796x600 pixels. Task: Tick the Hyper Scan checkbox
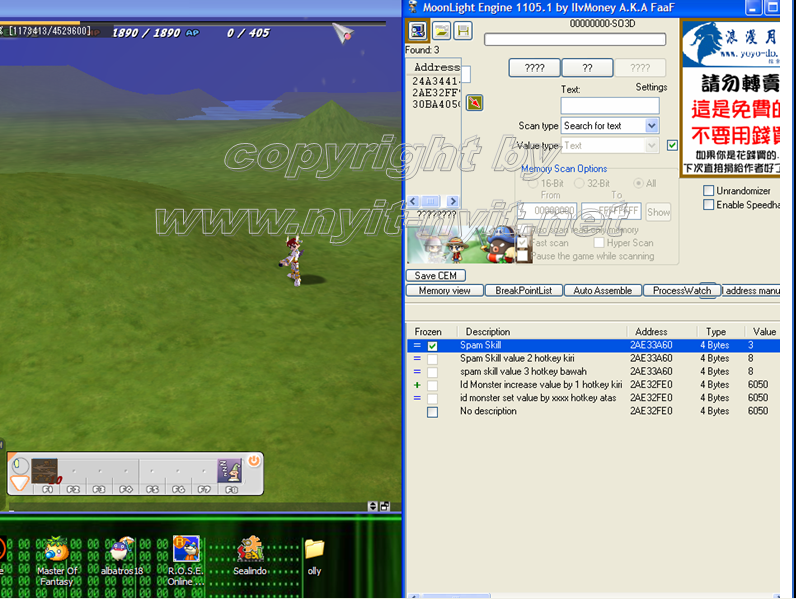(599, 243)
